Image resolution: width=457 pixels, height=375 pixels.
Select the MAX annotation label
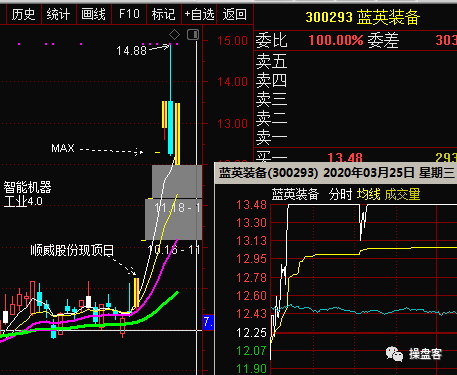pyautogui.click(x=63, y=148)
